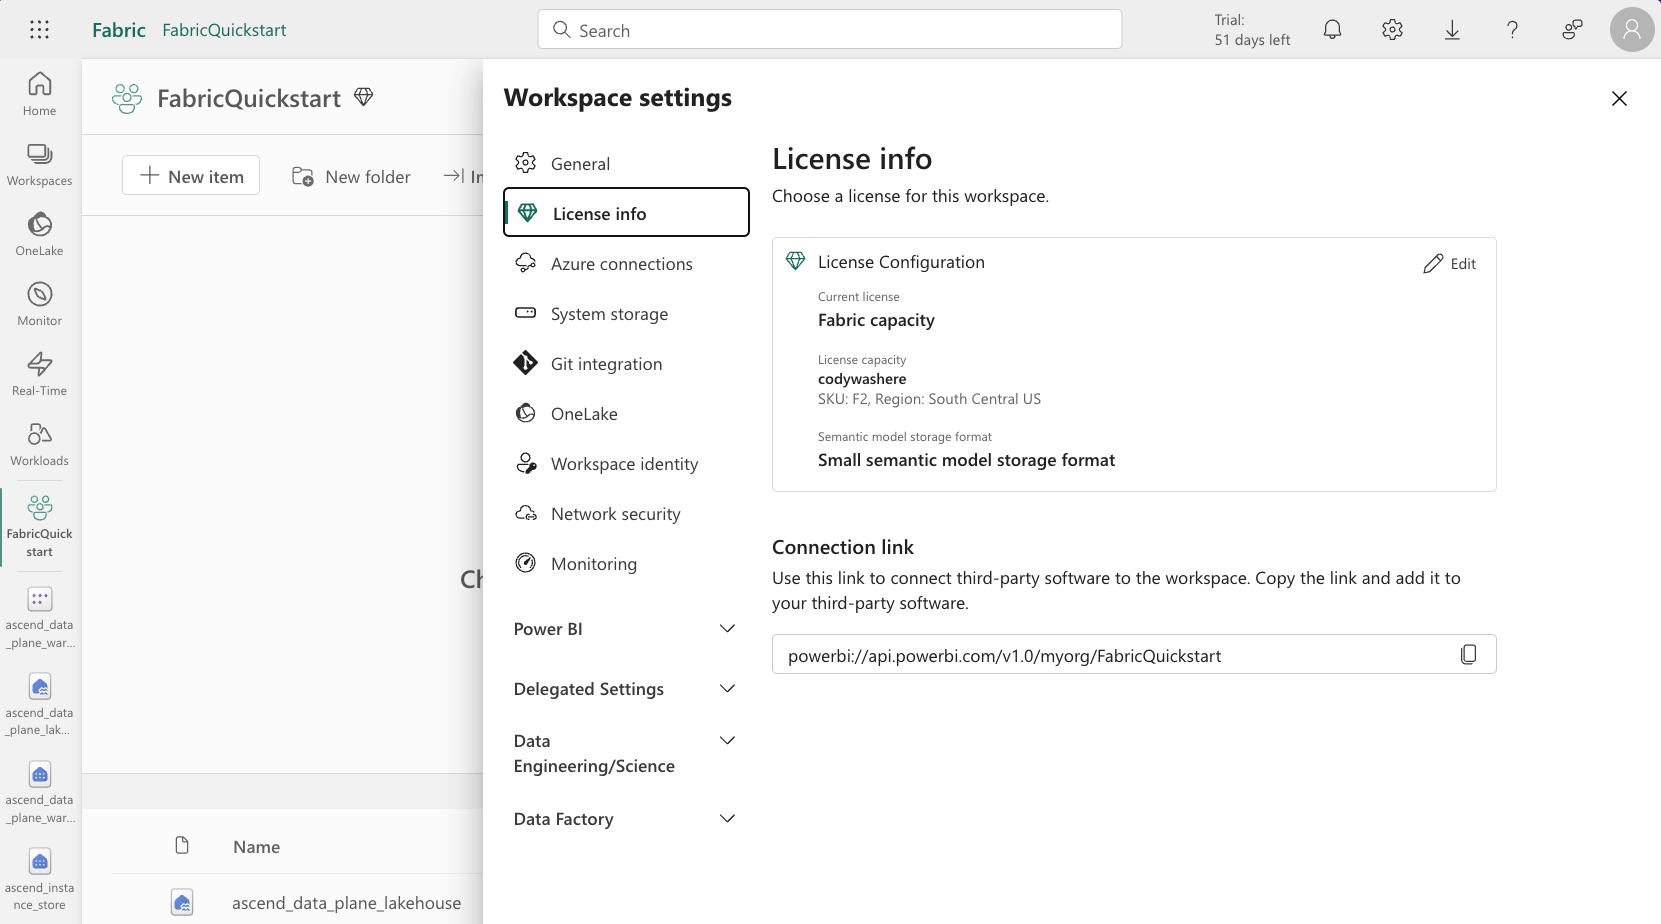
Task: Open Network security settings
Action: (626, 513)
